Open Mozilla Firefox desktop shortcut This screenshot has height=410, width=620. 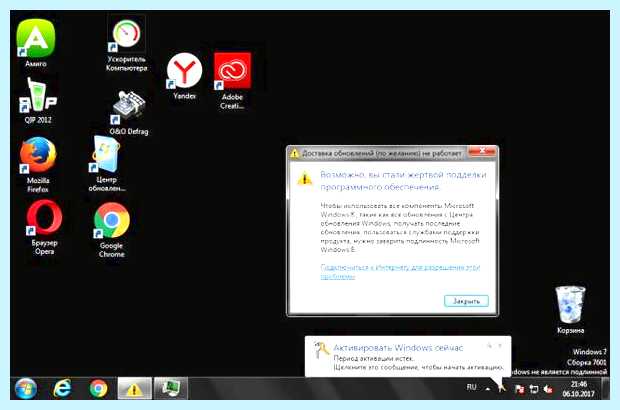coord(38,164)
